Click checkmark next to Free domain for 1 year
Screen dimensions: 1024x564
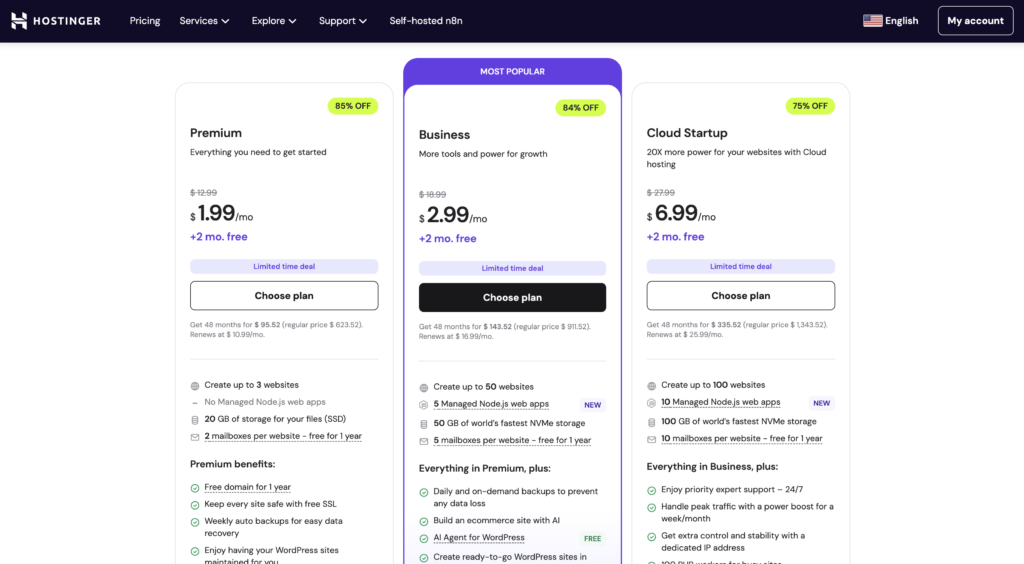[x=195, y=488]
